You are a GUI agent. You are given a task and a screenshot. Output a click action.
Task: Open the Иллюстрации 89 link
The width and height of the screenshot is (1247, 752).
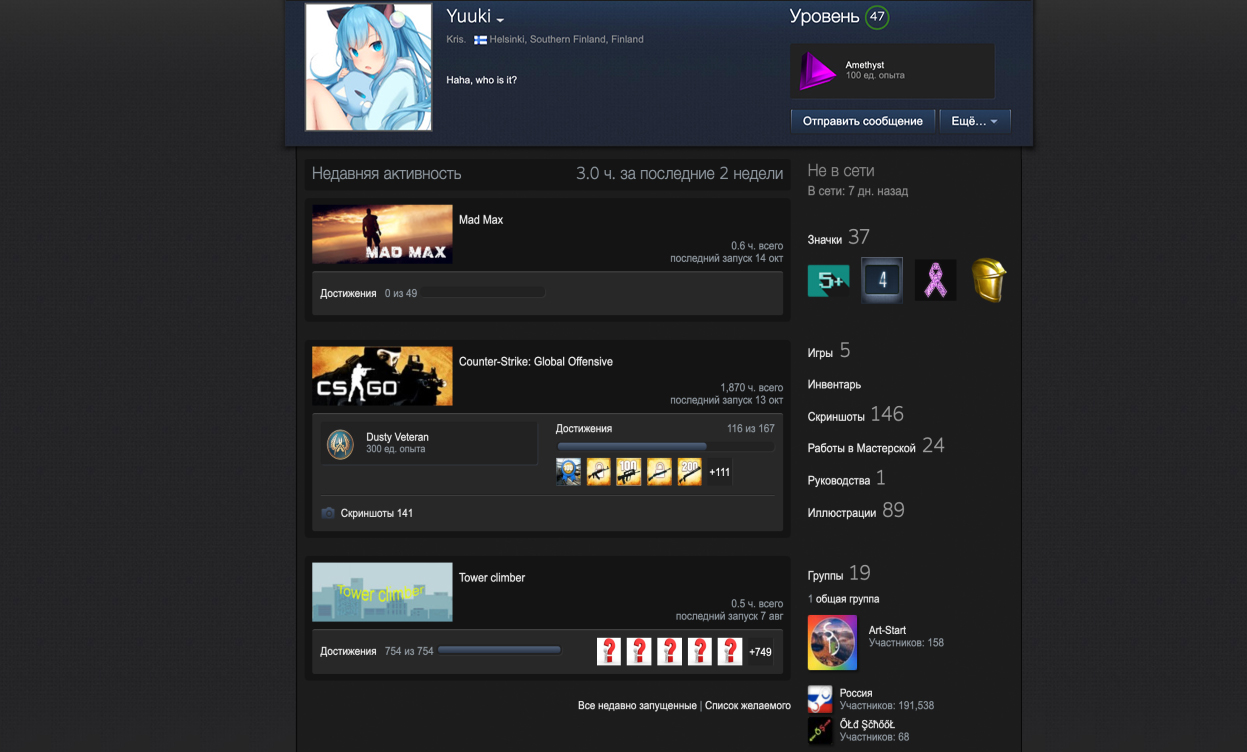point(856,511)
